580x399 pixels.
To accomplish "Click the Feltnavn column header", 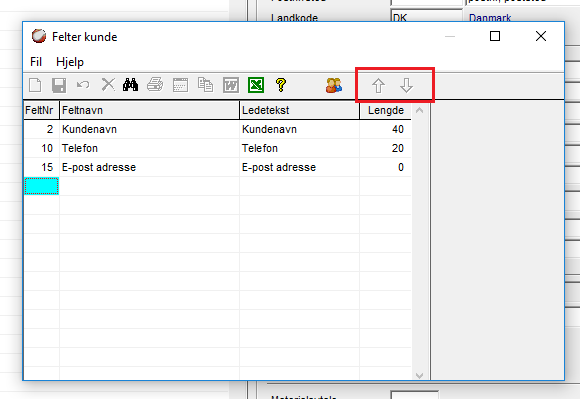I will 149,110.
